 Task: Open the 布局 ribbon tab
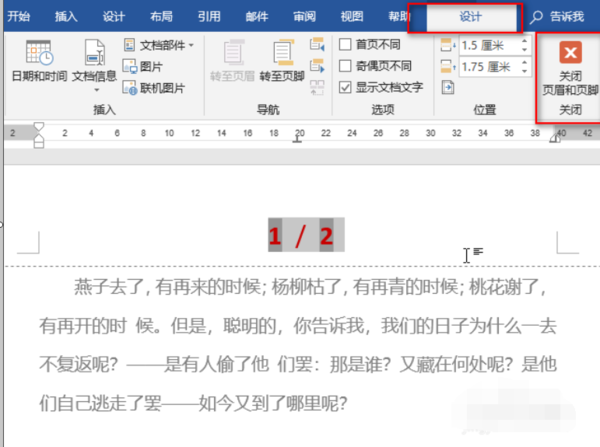(x=161, y=16)
